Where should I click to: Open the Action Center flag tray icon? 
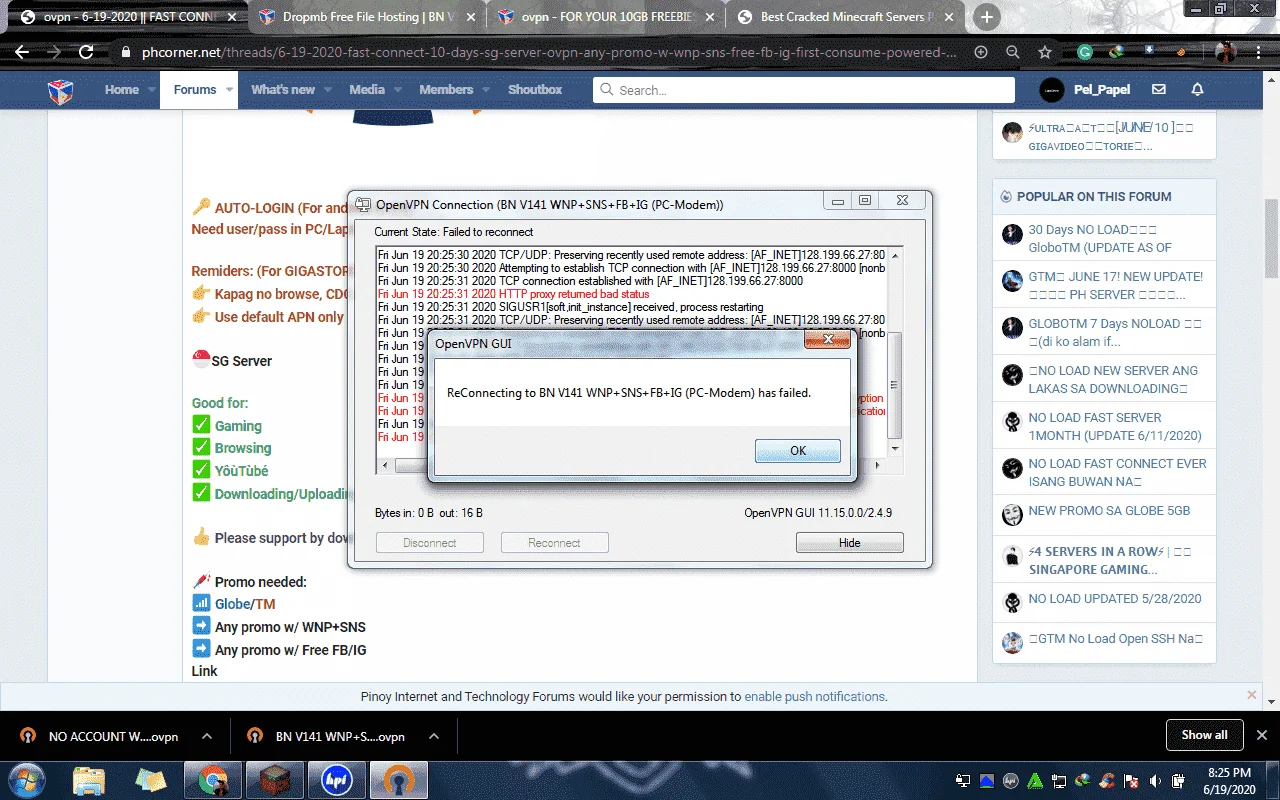click(x=1133, y=780)
